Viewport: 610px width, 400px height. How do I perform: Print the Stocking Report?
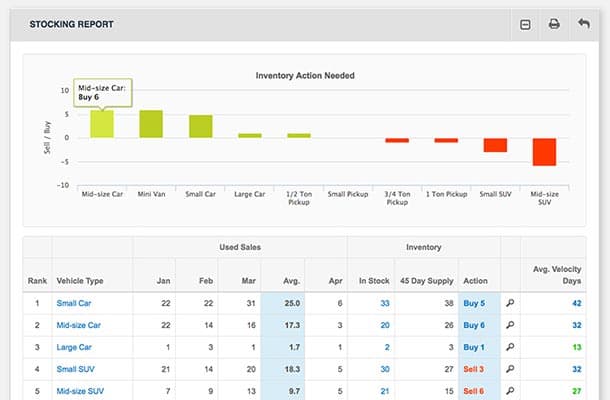click(x=554, y=24)
